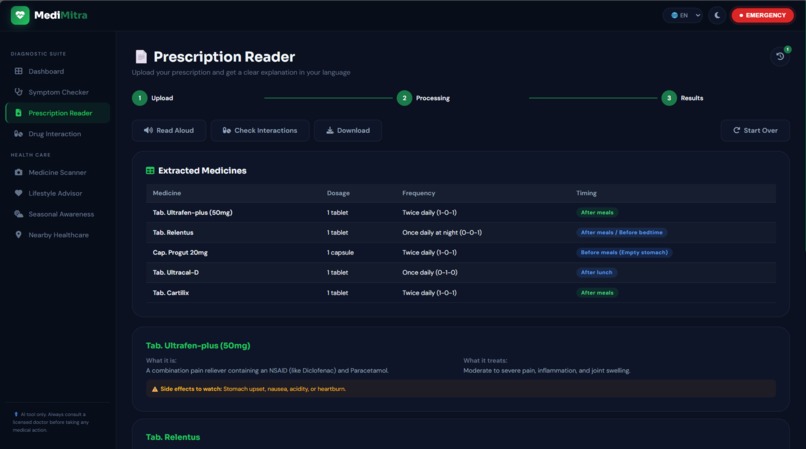
Task: Click the Start Over button
Action: point(755,131)
